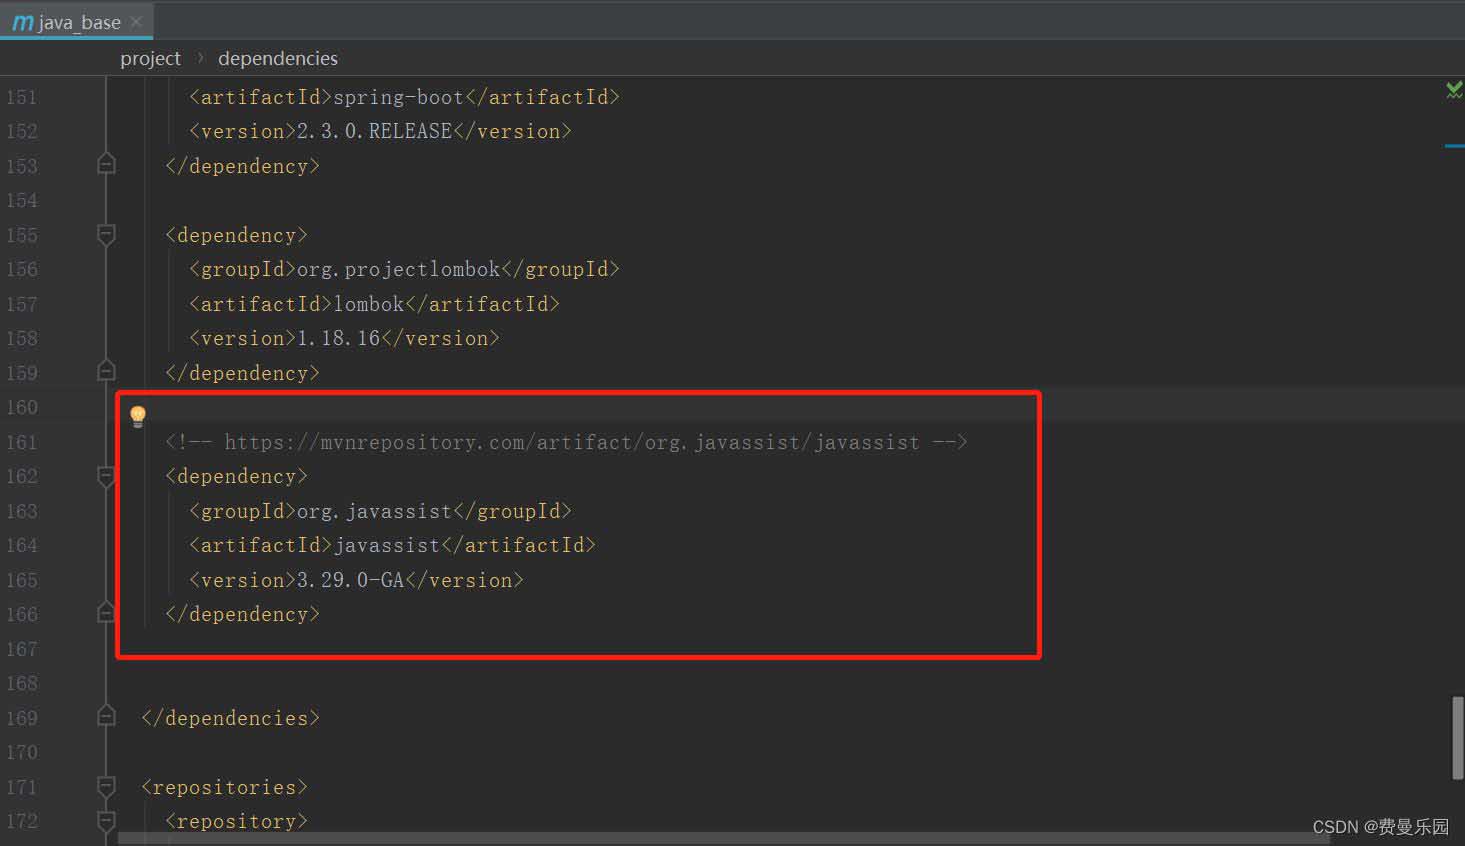Click the </dependency> tag on line 166
Image resolution: width=1465 pixels, height=846 pixels.
click(x=242, y=614)
